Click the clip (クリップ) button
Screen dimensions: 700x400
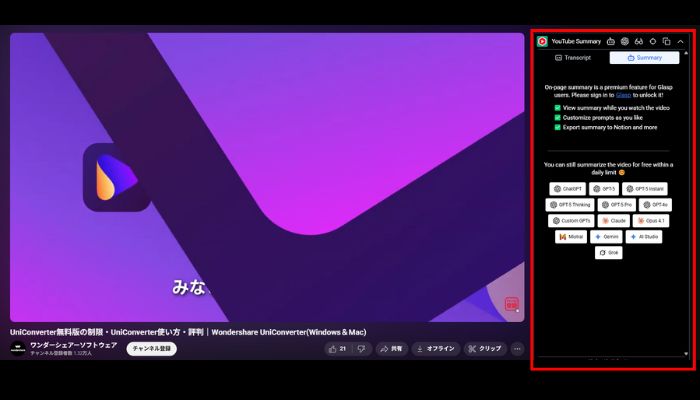click(x=485, y=349)
